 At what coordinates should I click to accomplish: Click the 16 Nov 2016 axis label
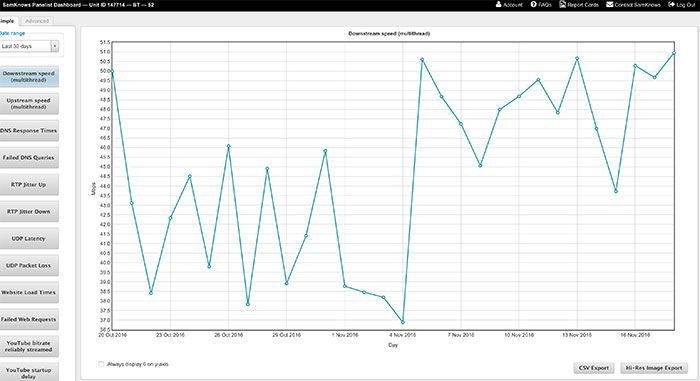[x=635, y=335]
